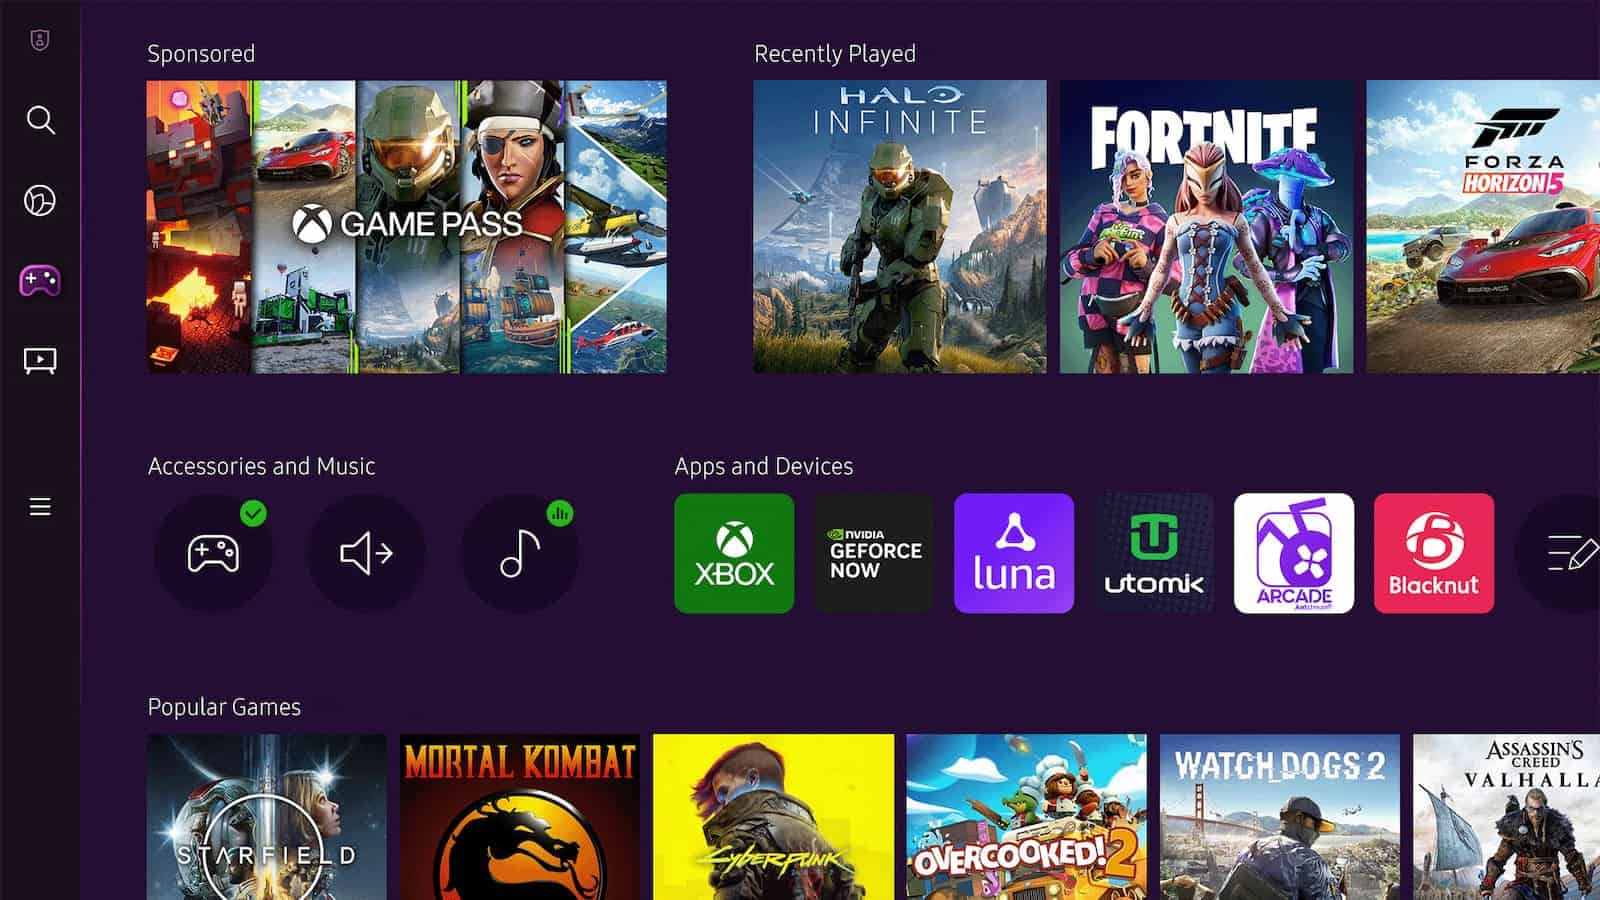Select Assassin's Creed Valhalla tile
The width and height of the screenshot is (1600, 900).
[1506, 817]
